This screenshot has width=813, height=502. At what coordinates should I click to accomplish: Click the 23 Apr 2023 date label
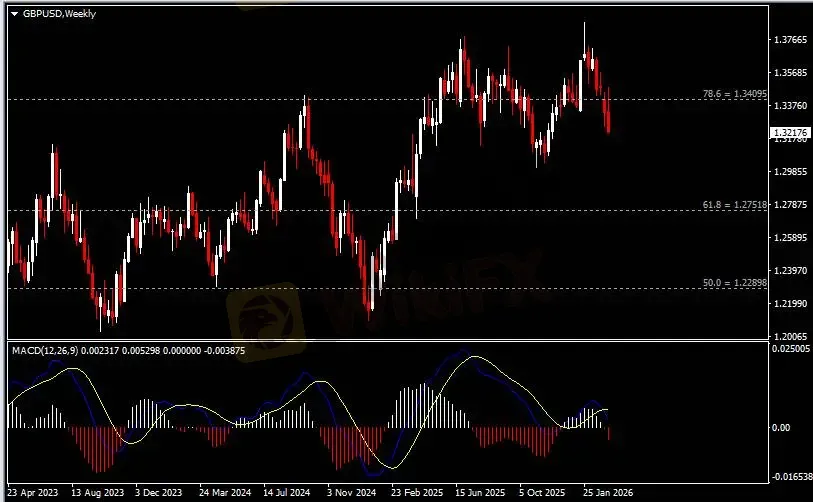[33, 493]
